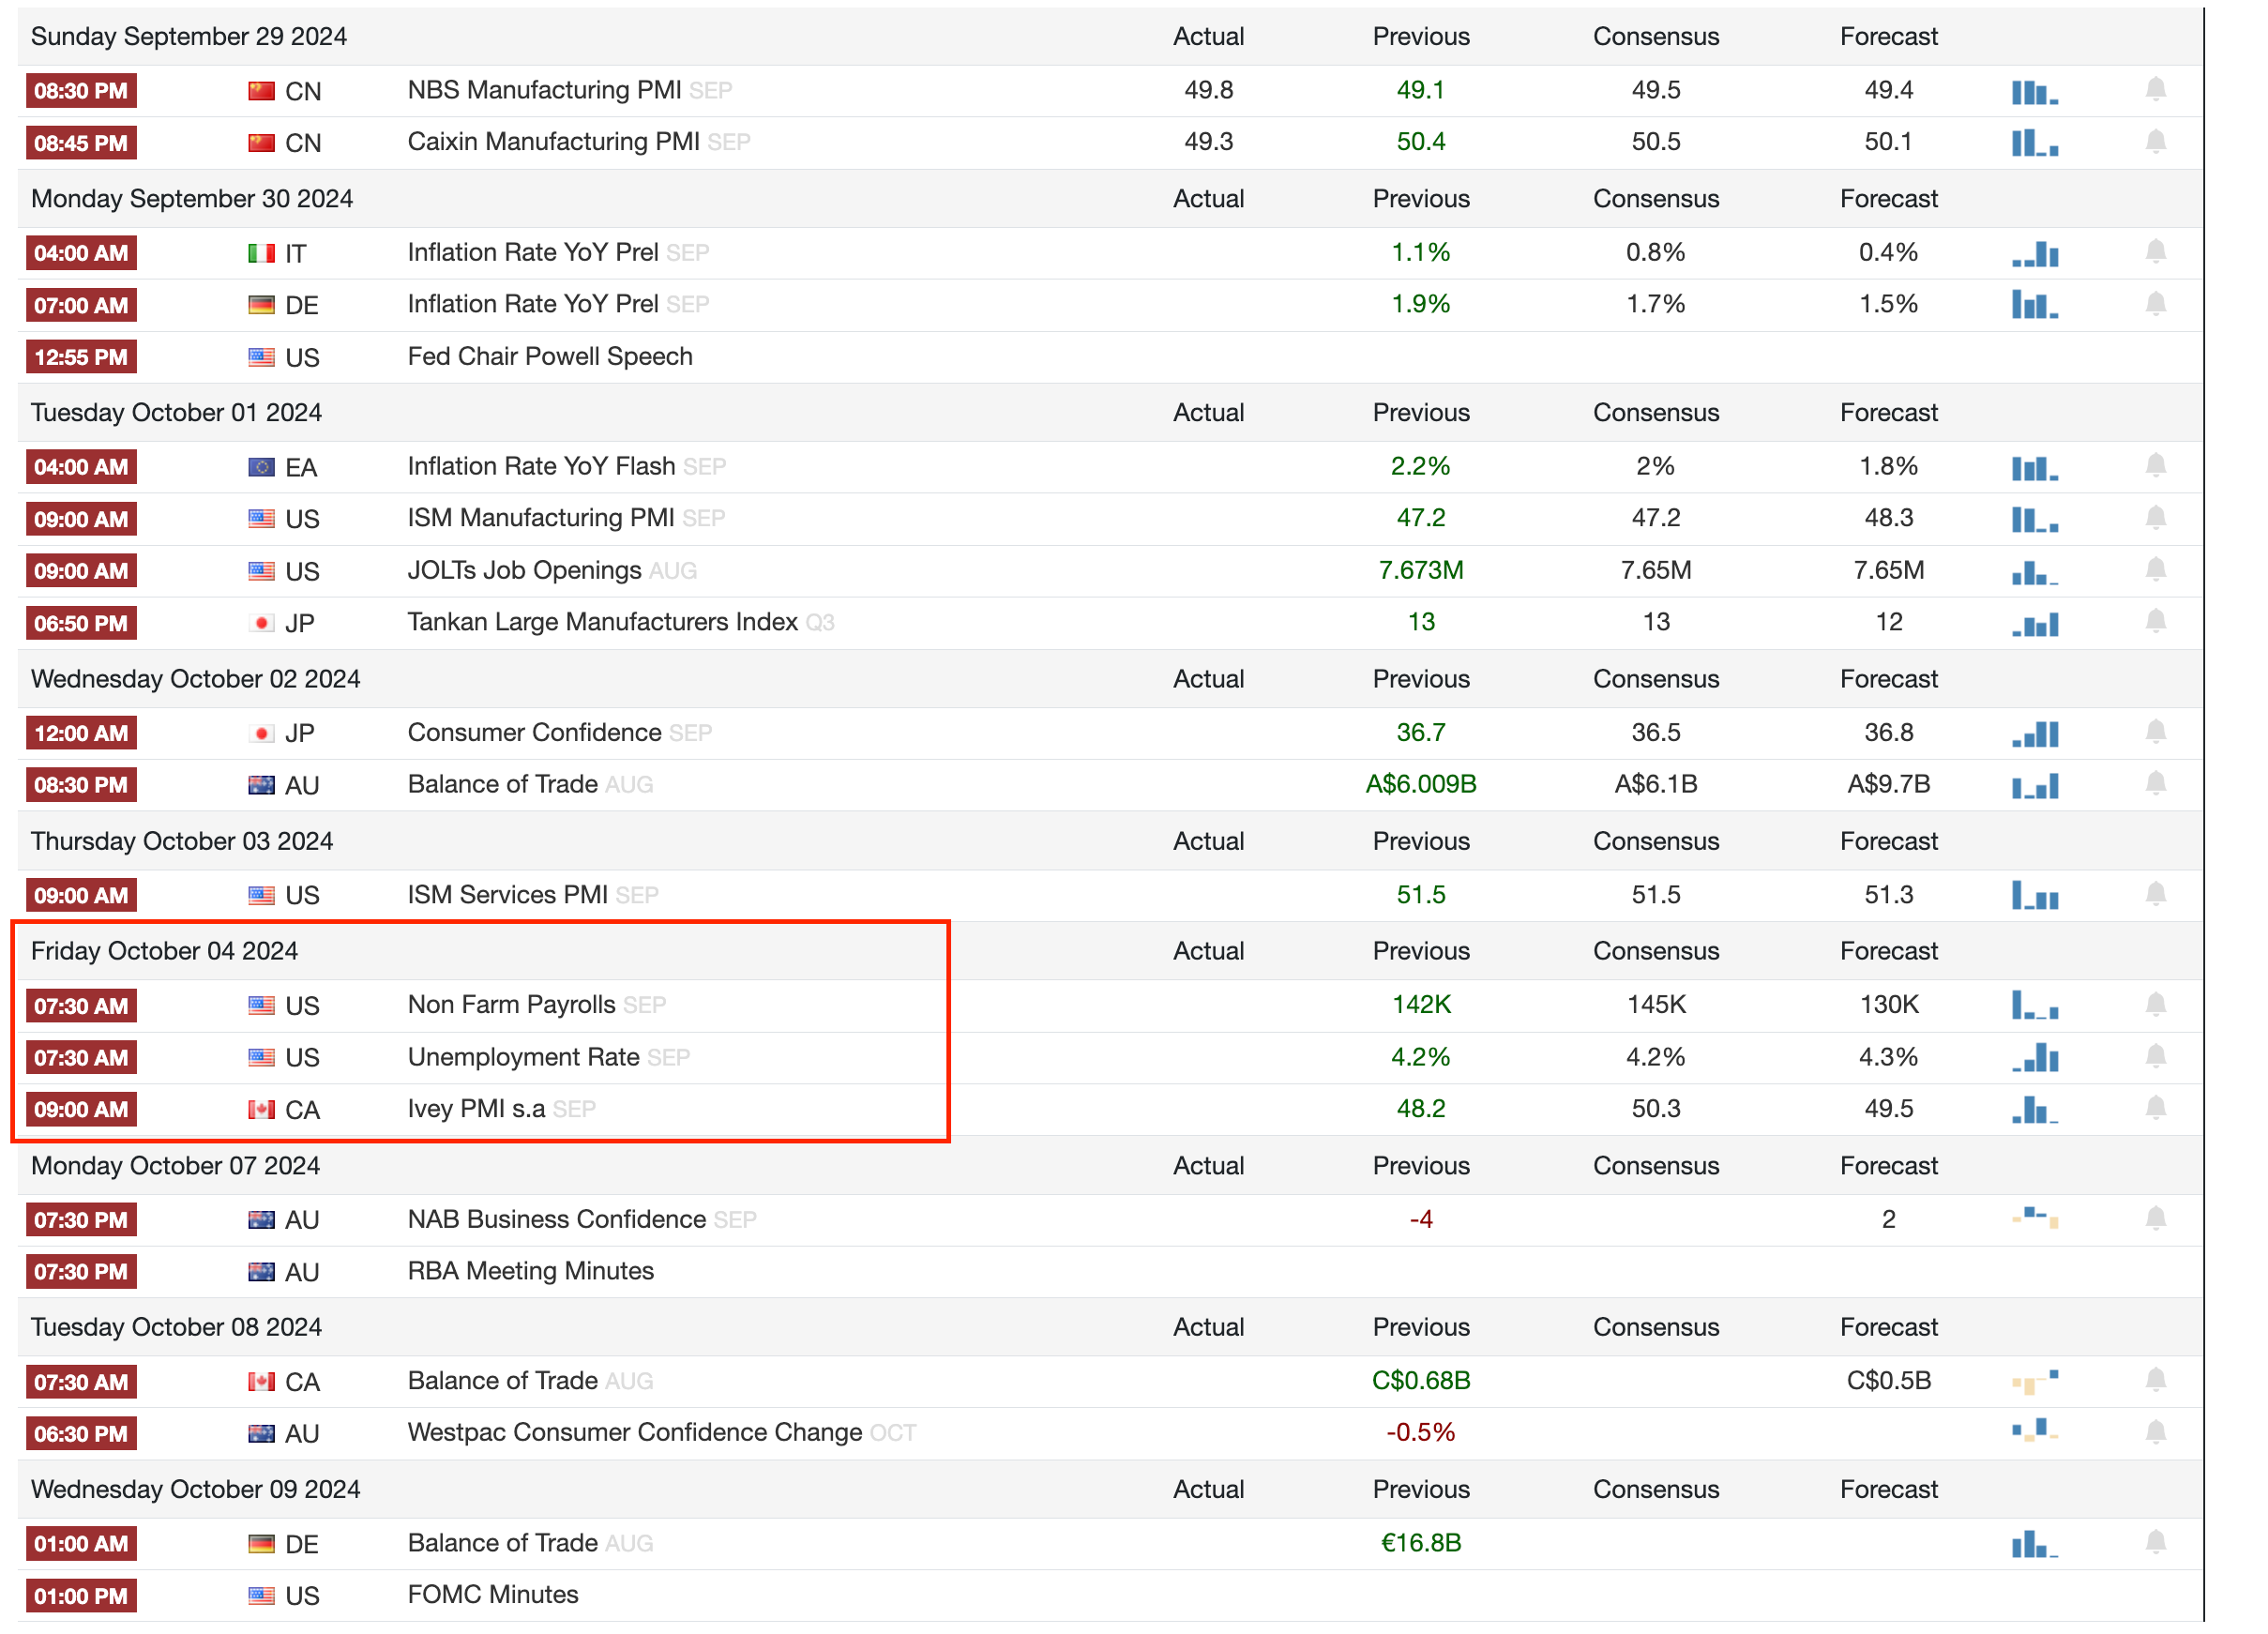
Task: Open JOLTs Job Openings event details
Action: [524, 570]
